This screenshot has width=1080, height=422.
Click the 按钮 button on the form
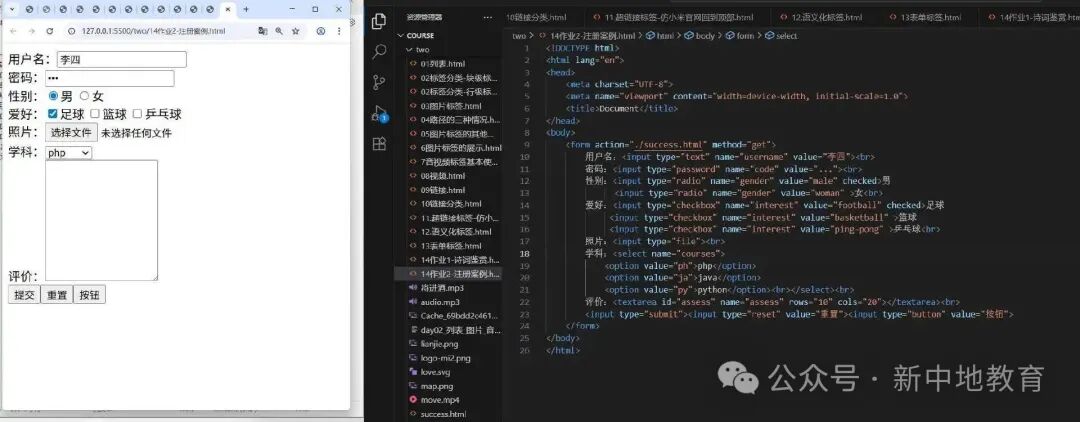click(90, 295)
